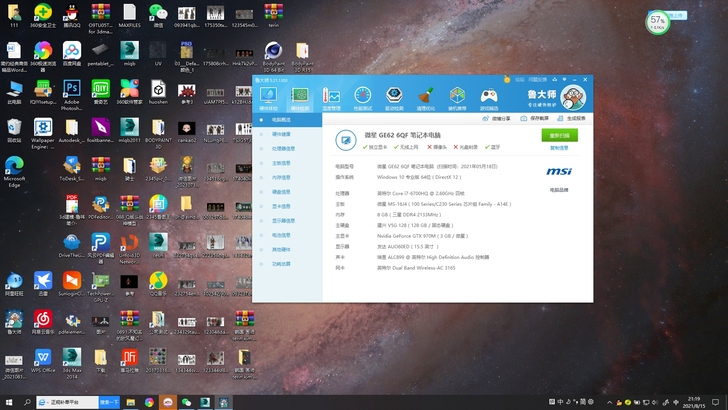The height and width of the screenshot is (410, 728).
Task: Click the Core i7-6700HQ processor text
Action: click(421, 193)
